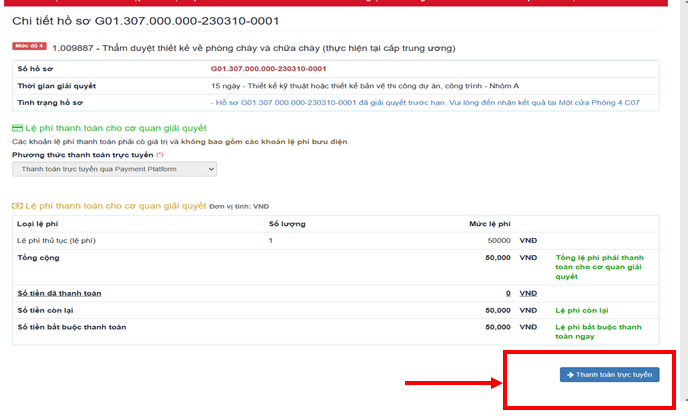Image resolution: width=688 pixels, height=416 pixels.
Task: Click the red annotation arrow pointing at payment button
Action: [449, 382]
